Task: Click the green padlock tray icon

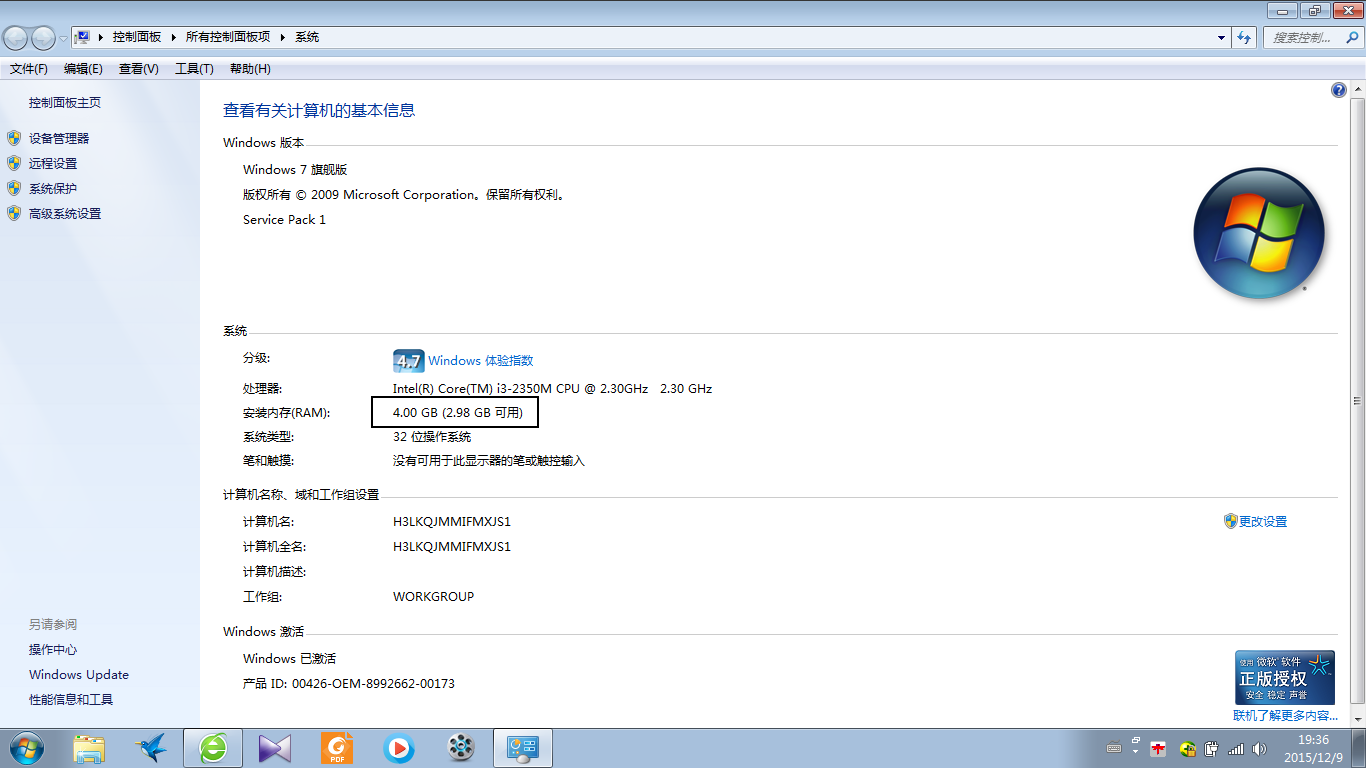Action: pyautogui.click(x=1187, y=748)
